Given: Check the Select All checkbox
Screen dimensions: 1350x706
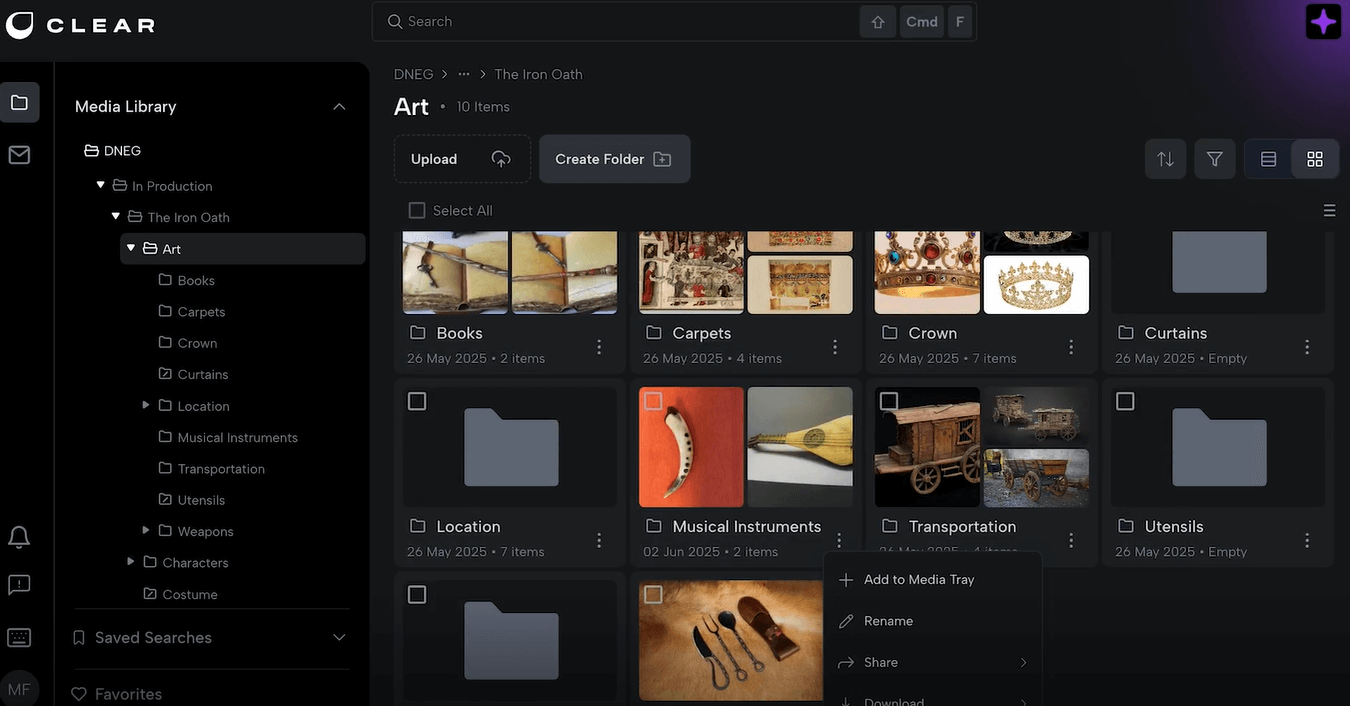Looking at the screenshot, I should click(417, 210).
